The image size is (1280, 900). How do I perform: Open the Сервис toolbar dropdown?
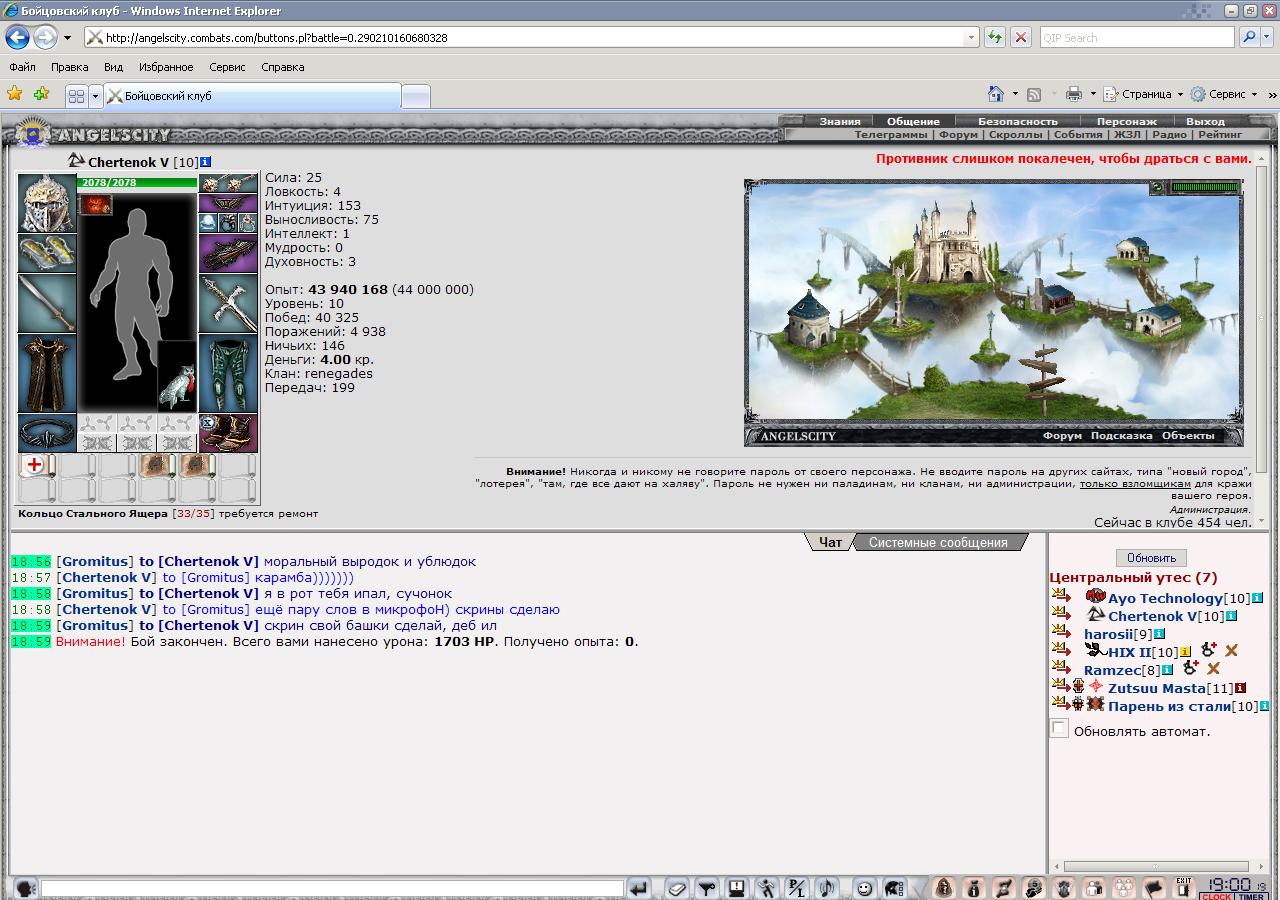[x=1224, y=94]
